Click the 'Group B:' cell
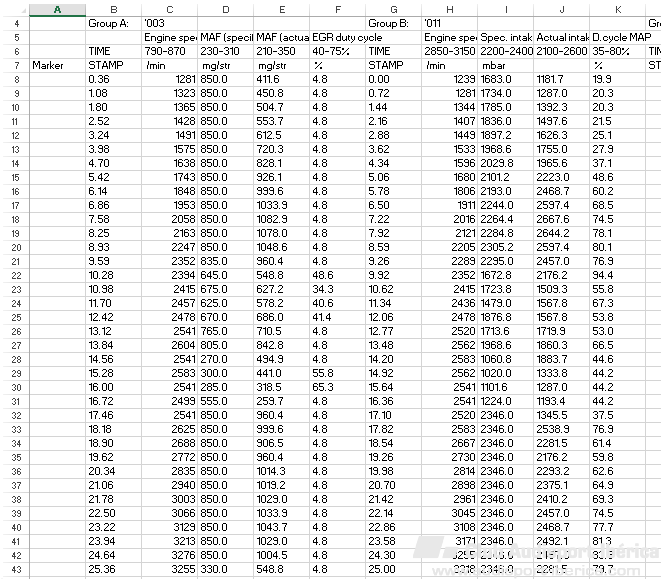The width and height of the screenshot is (661, 579). coord(392,22)
